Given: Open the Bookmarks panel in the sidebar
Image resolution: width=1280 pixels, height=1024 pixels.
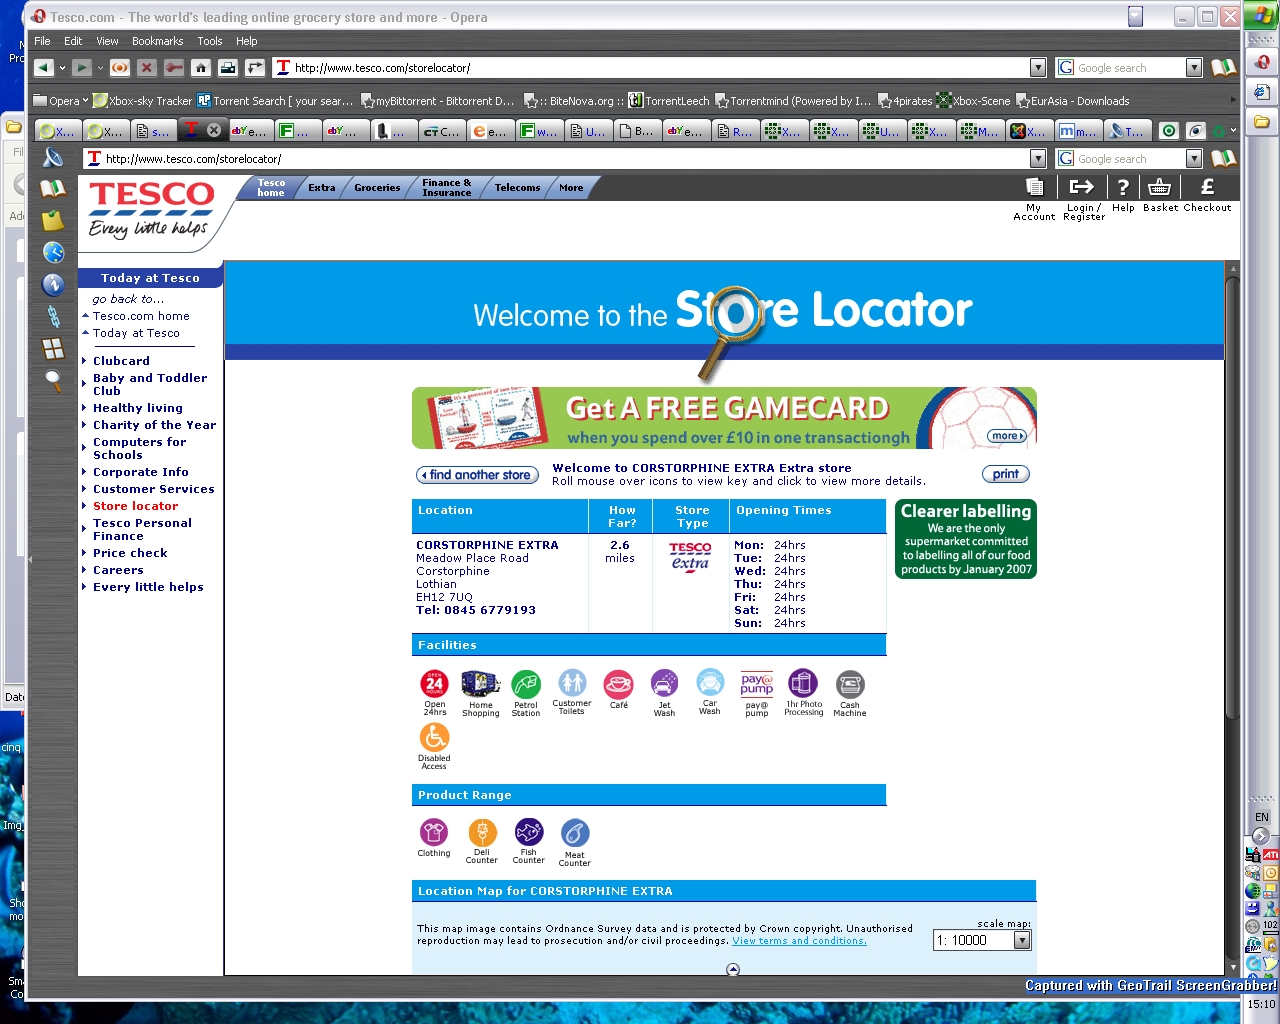Looking at the screenshot, I should tap(53, 189).
